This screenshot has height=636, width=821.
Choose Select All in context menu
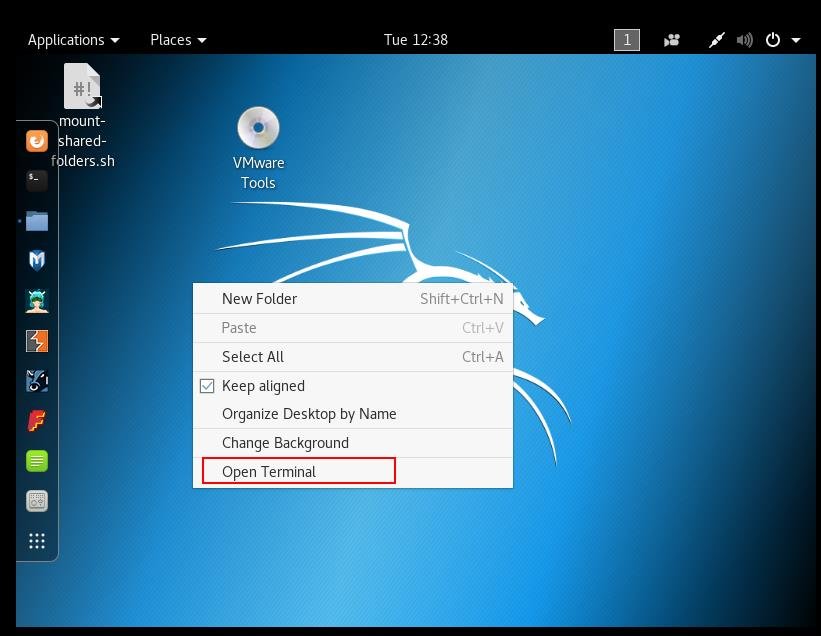[x=353, y=357]
